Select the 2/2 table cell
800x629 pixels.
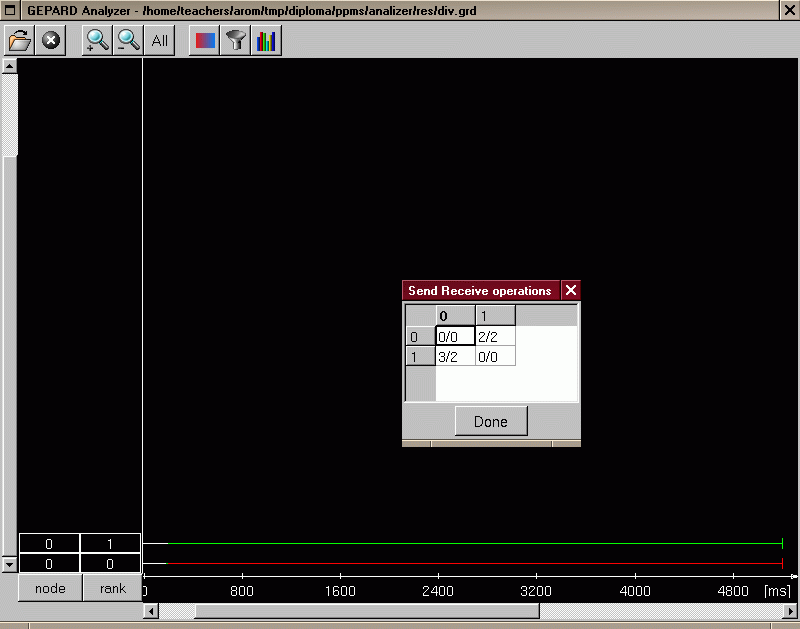tap(495, 337)
